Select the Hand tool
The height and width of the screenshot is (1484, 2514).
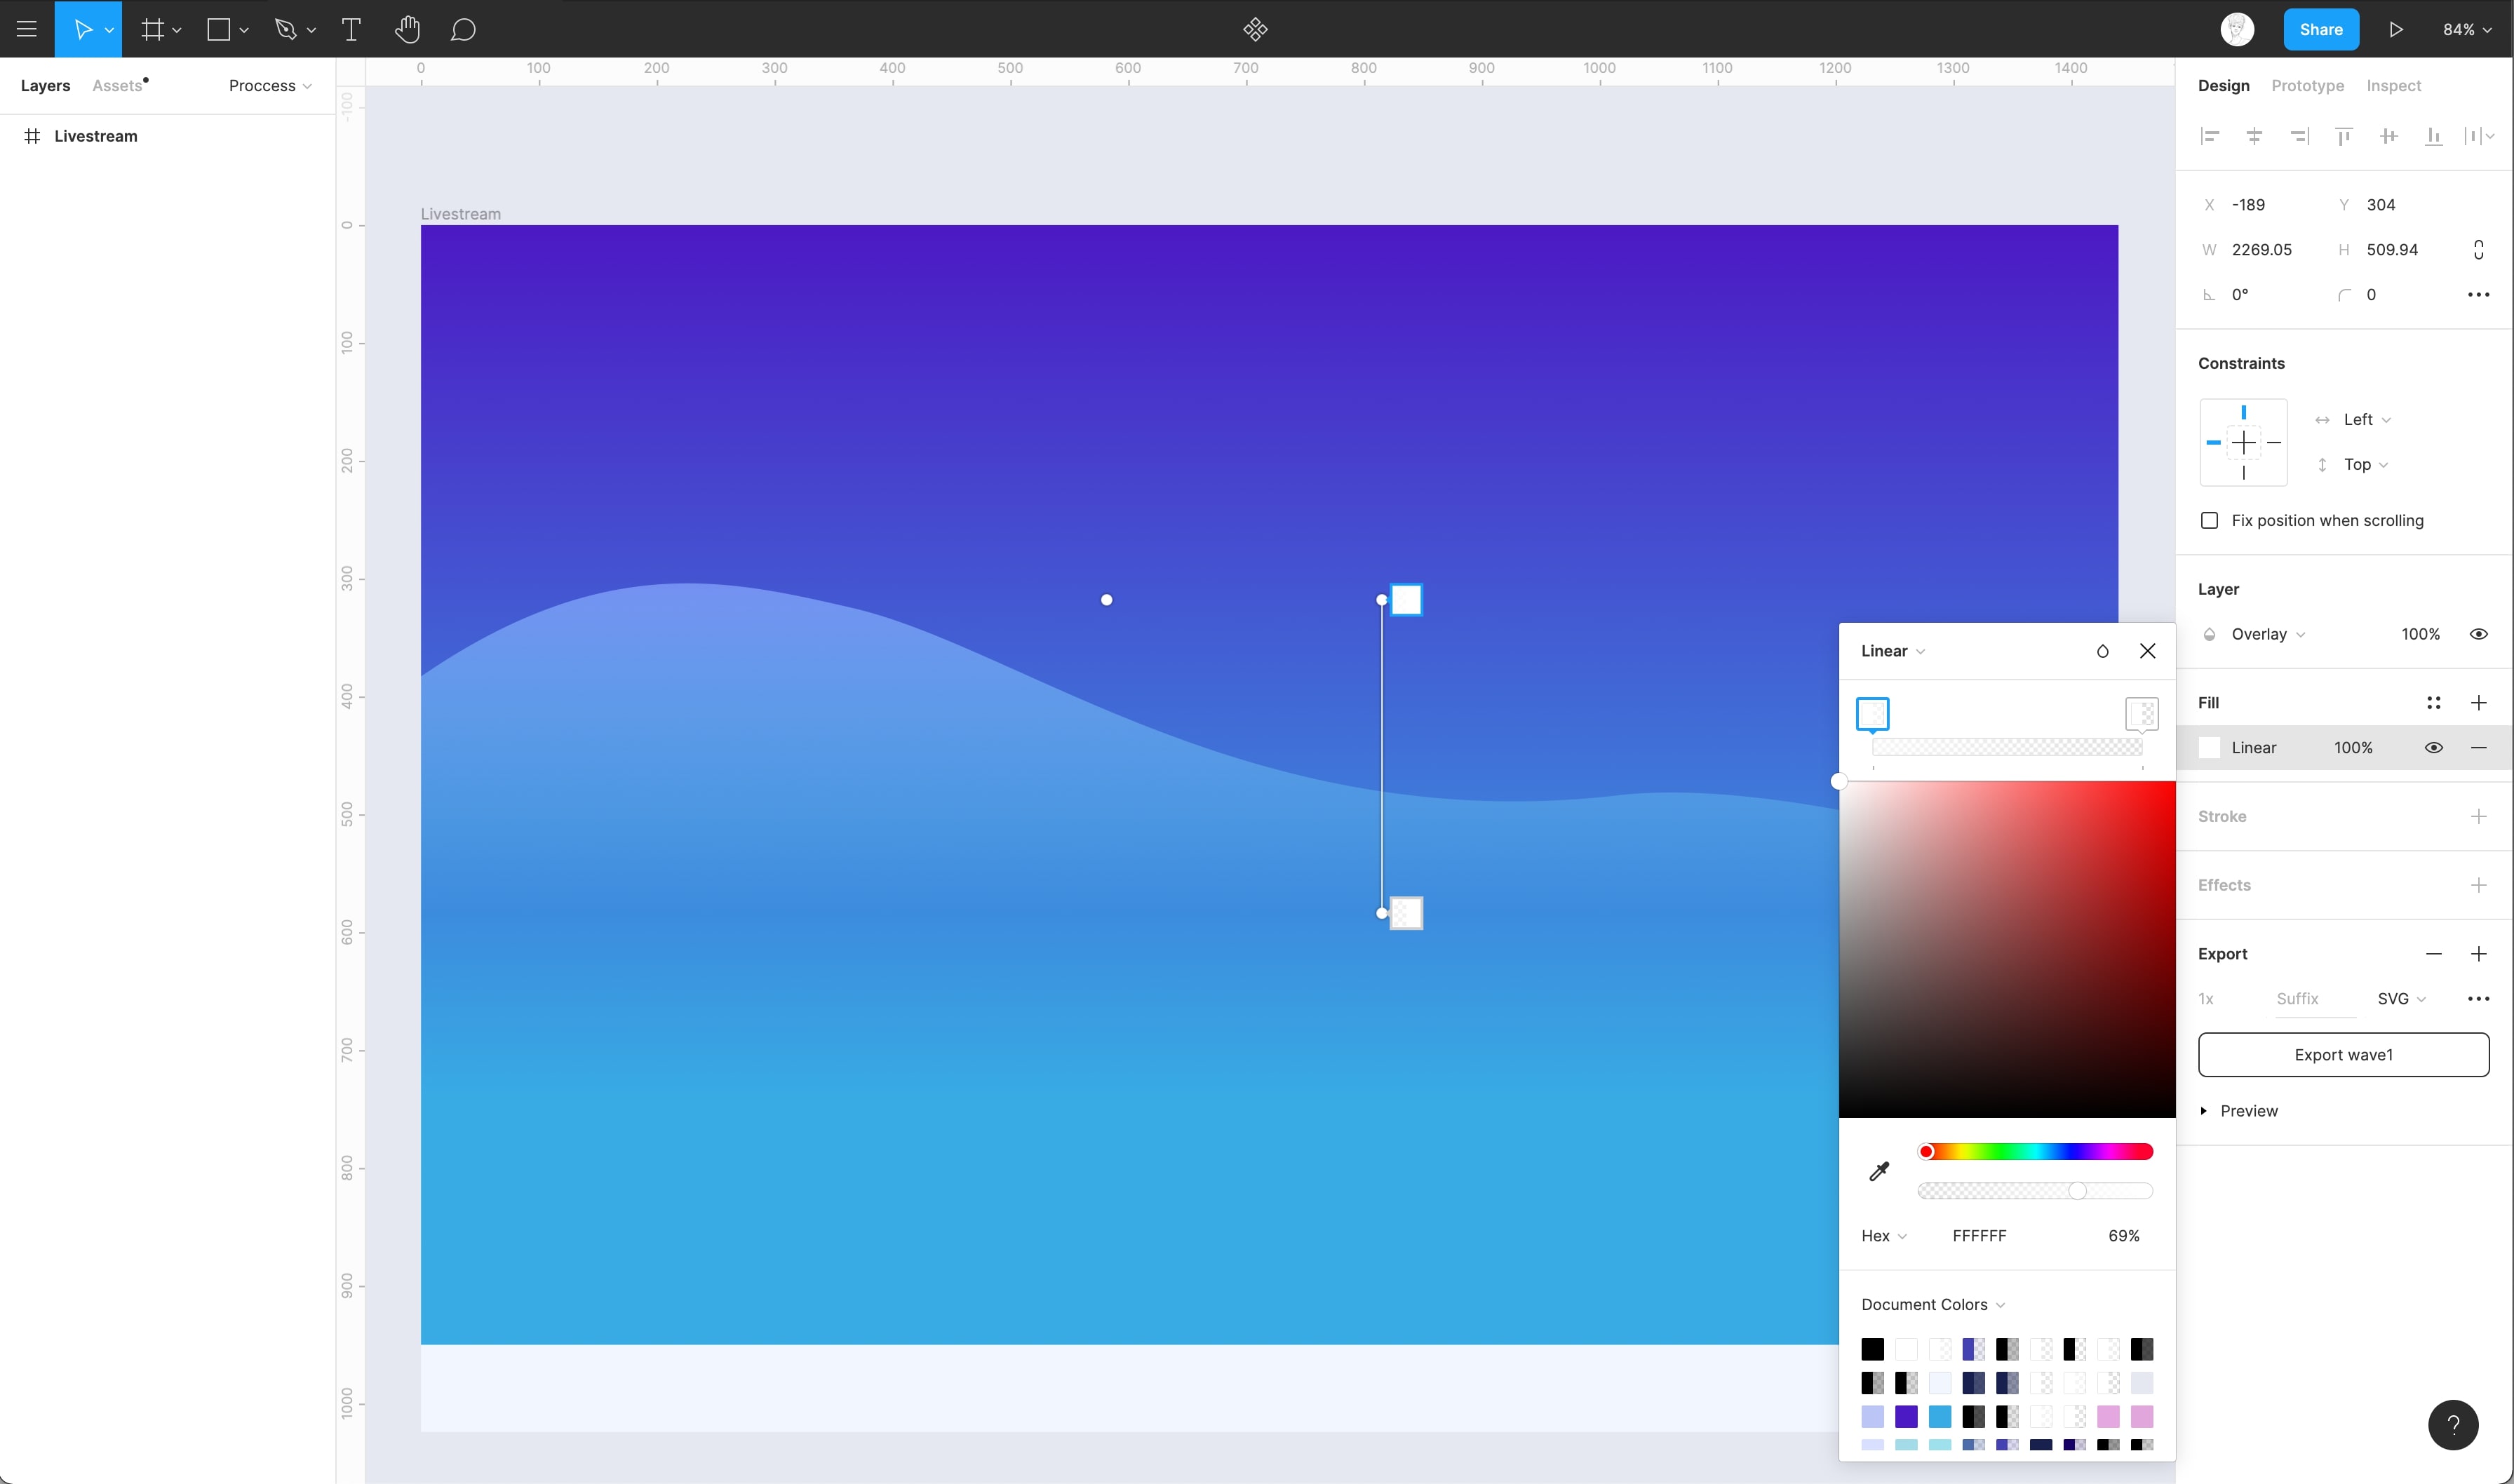[407, 29]
